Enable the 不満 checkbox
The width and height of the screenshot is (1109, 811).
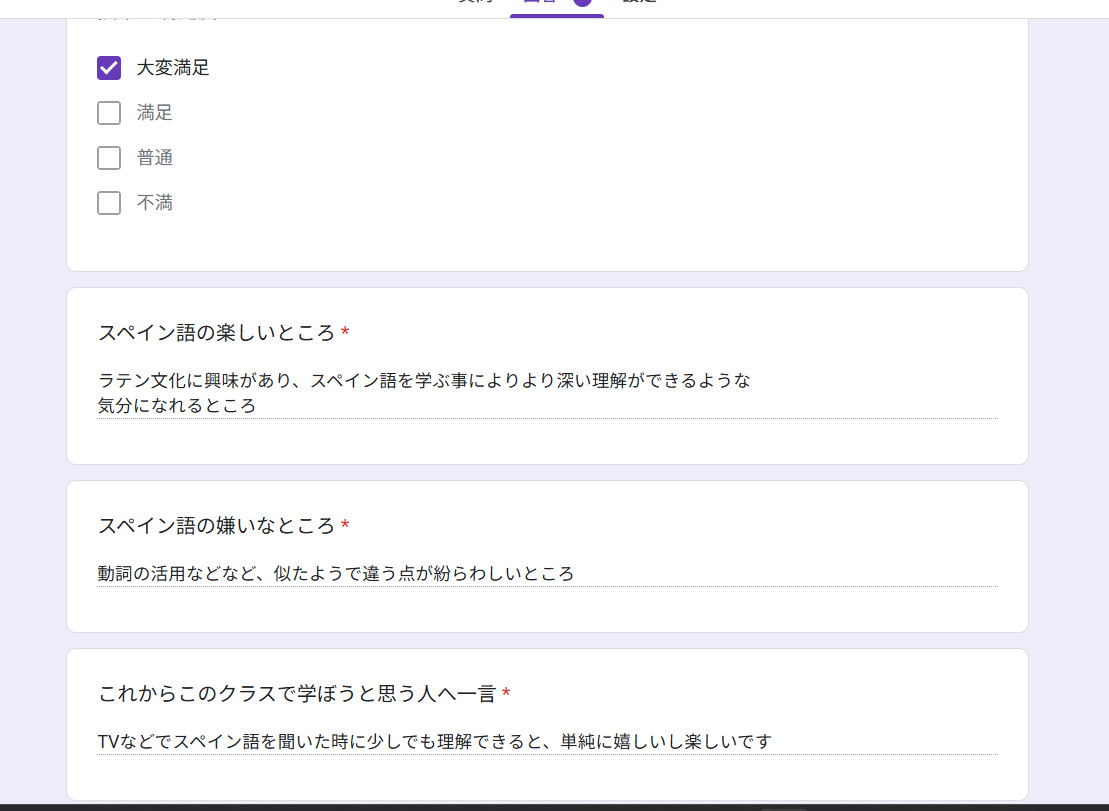coord(109,203)
